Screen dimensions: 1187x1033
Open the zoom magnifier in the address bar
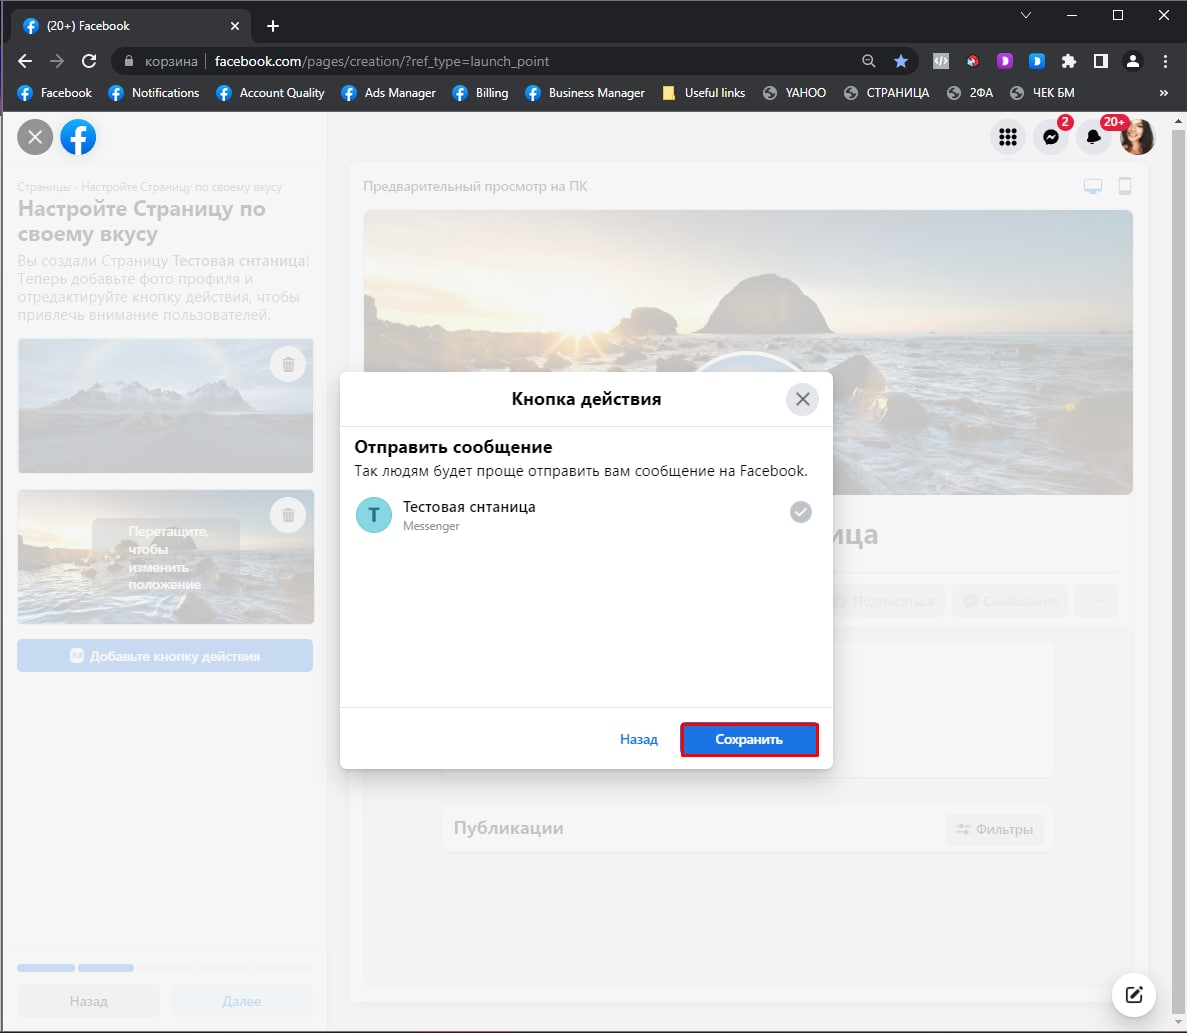click(x=868, y=61)
